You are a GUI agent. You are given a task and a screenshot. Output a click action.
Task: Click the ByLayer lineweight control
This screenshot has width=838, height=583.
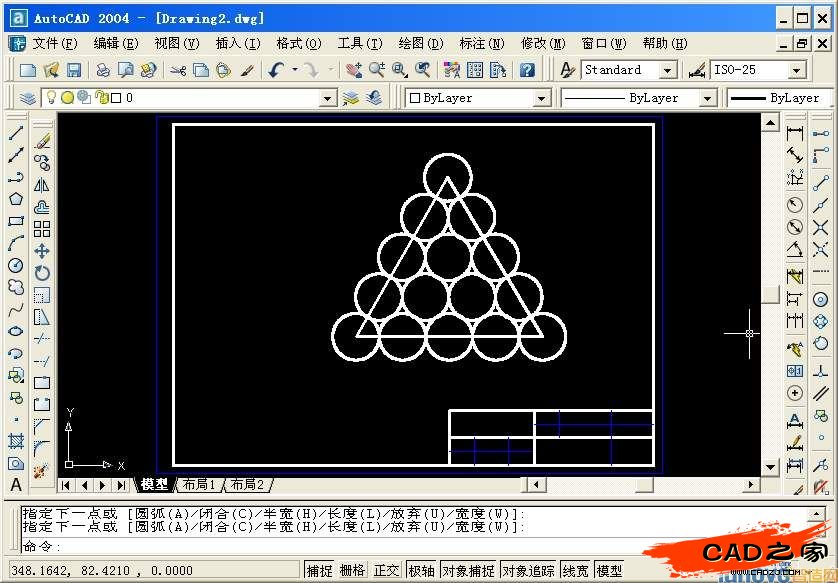(x=778, y=98)
